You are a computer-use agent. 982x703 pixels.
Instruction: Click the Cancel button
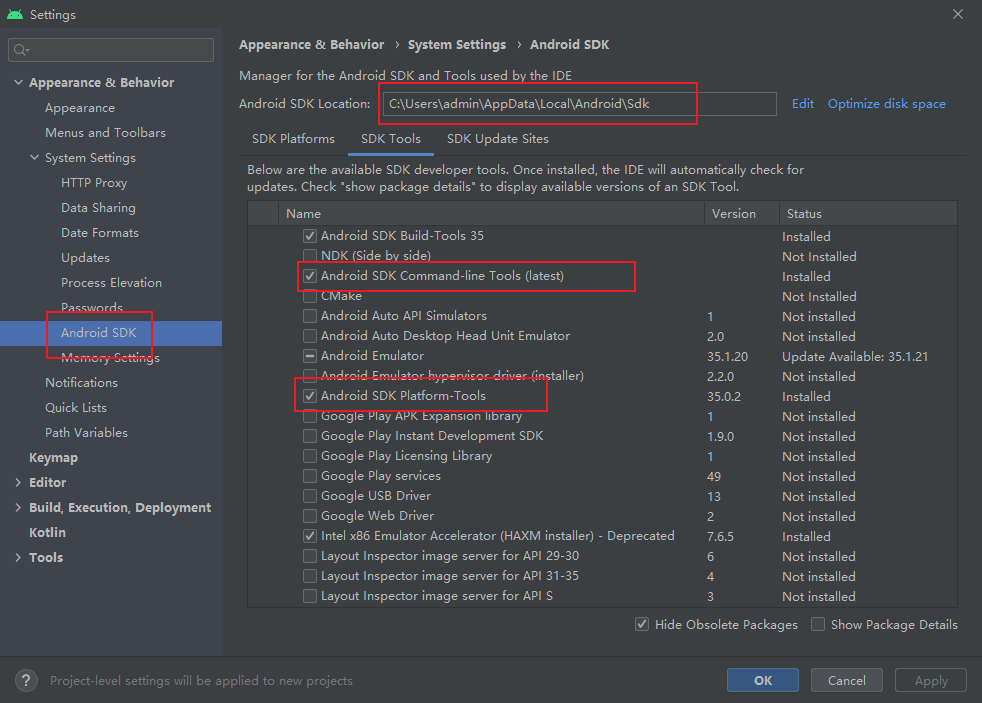coord(847,680)
